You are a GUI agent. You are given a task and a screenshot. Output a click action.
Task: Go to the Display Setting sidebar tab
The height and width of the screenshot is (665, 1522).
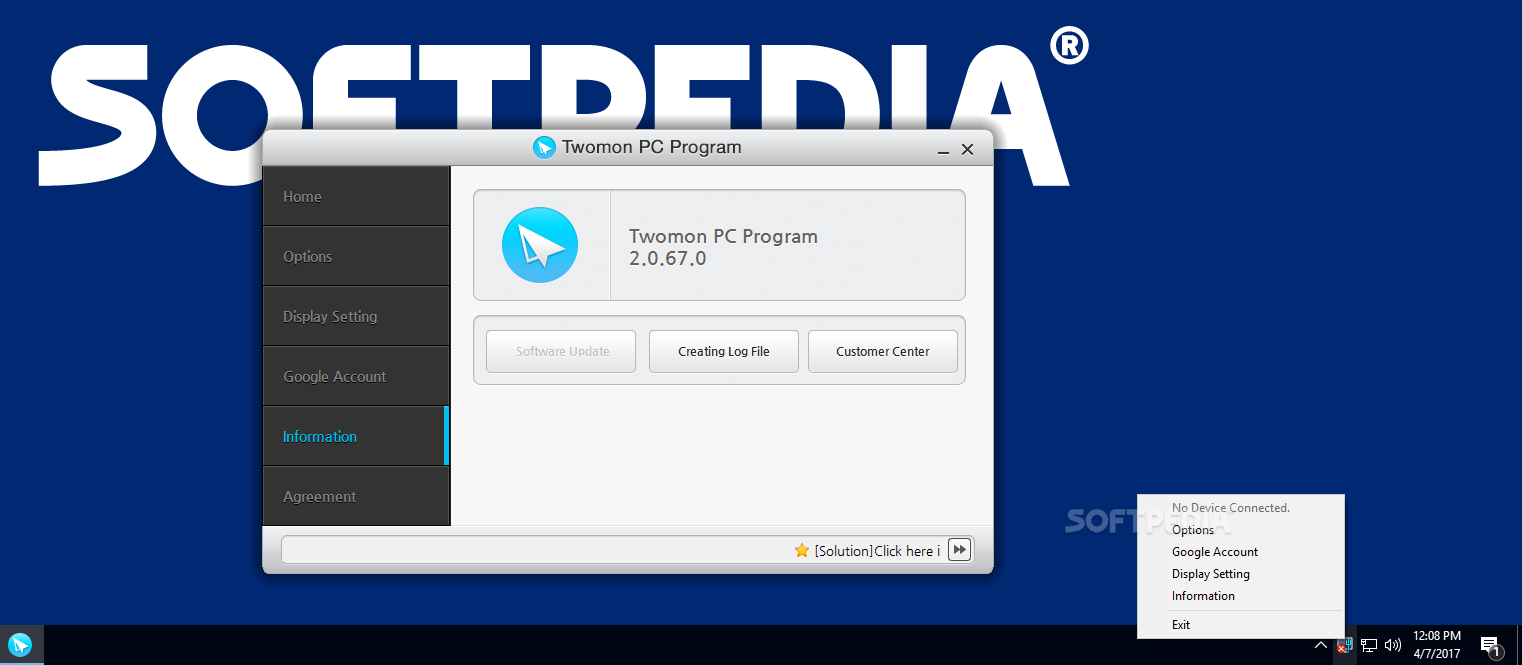[x=356, y=316]
